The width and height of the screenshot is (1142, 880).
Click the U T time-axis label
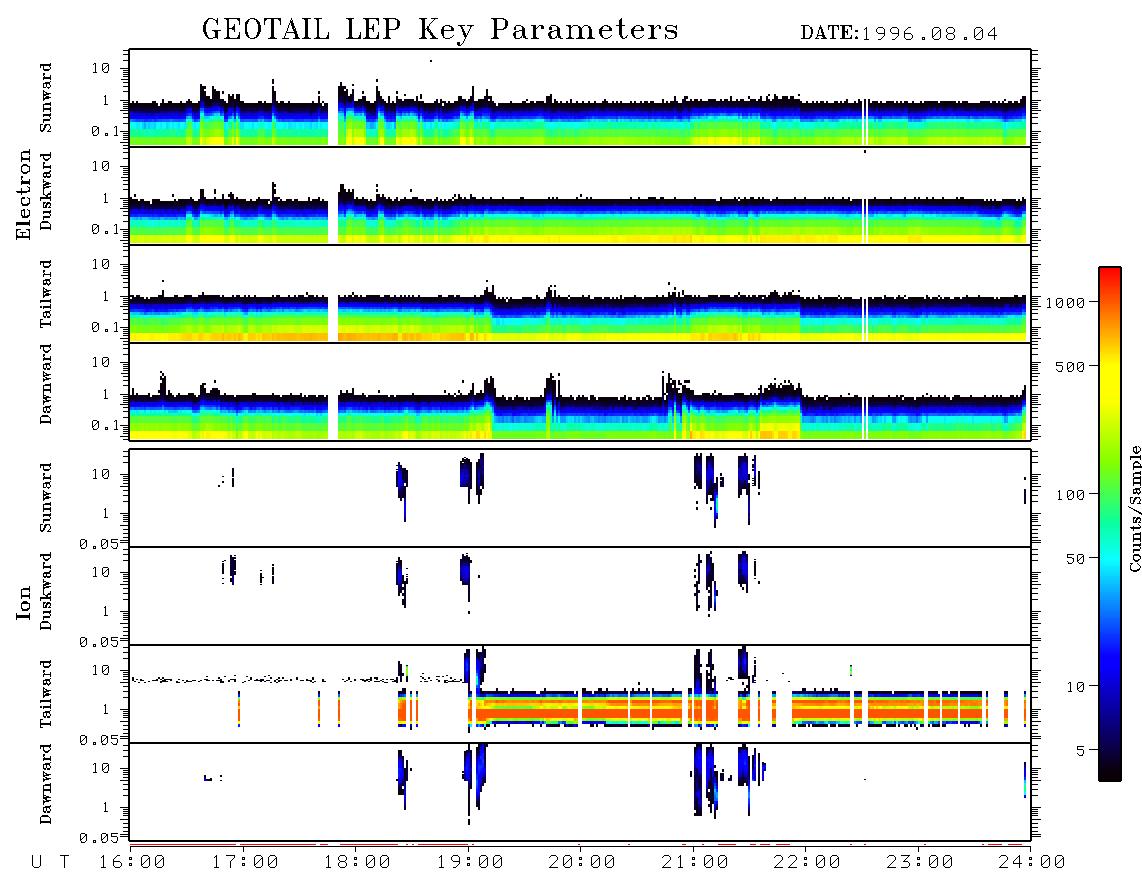[50, 862]
